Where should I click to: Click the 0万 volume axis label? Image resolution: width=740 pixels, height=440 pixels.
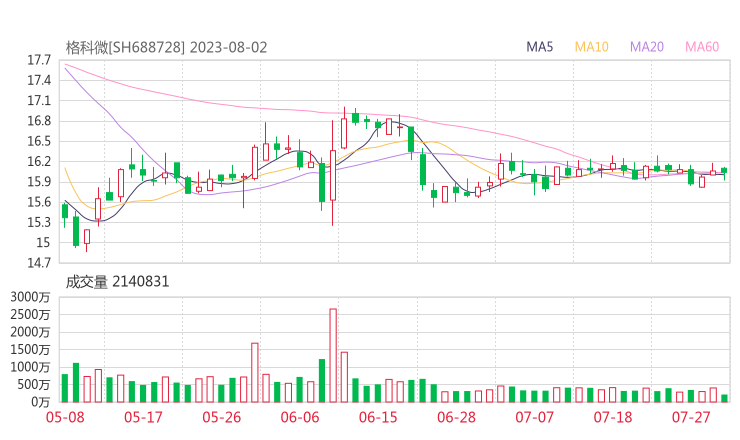41,402
